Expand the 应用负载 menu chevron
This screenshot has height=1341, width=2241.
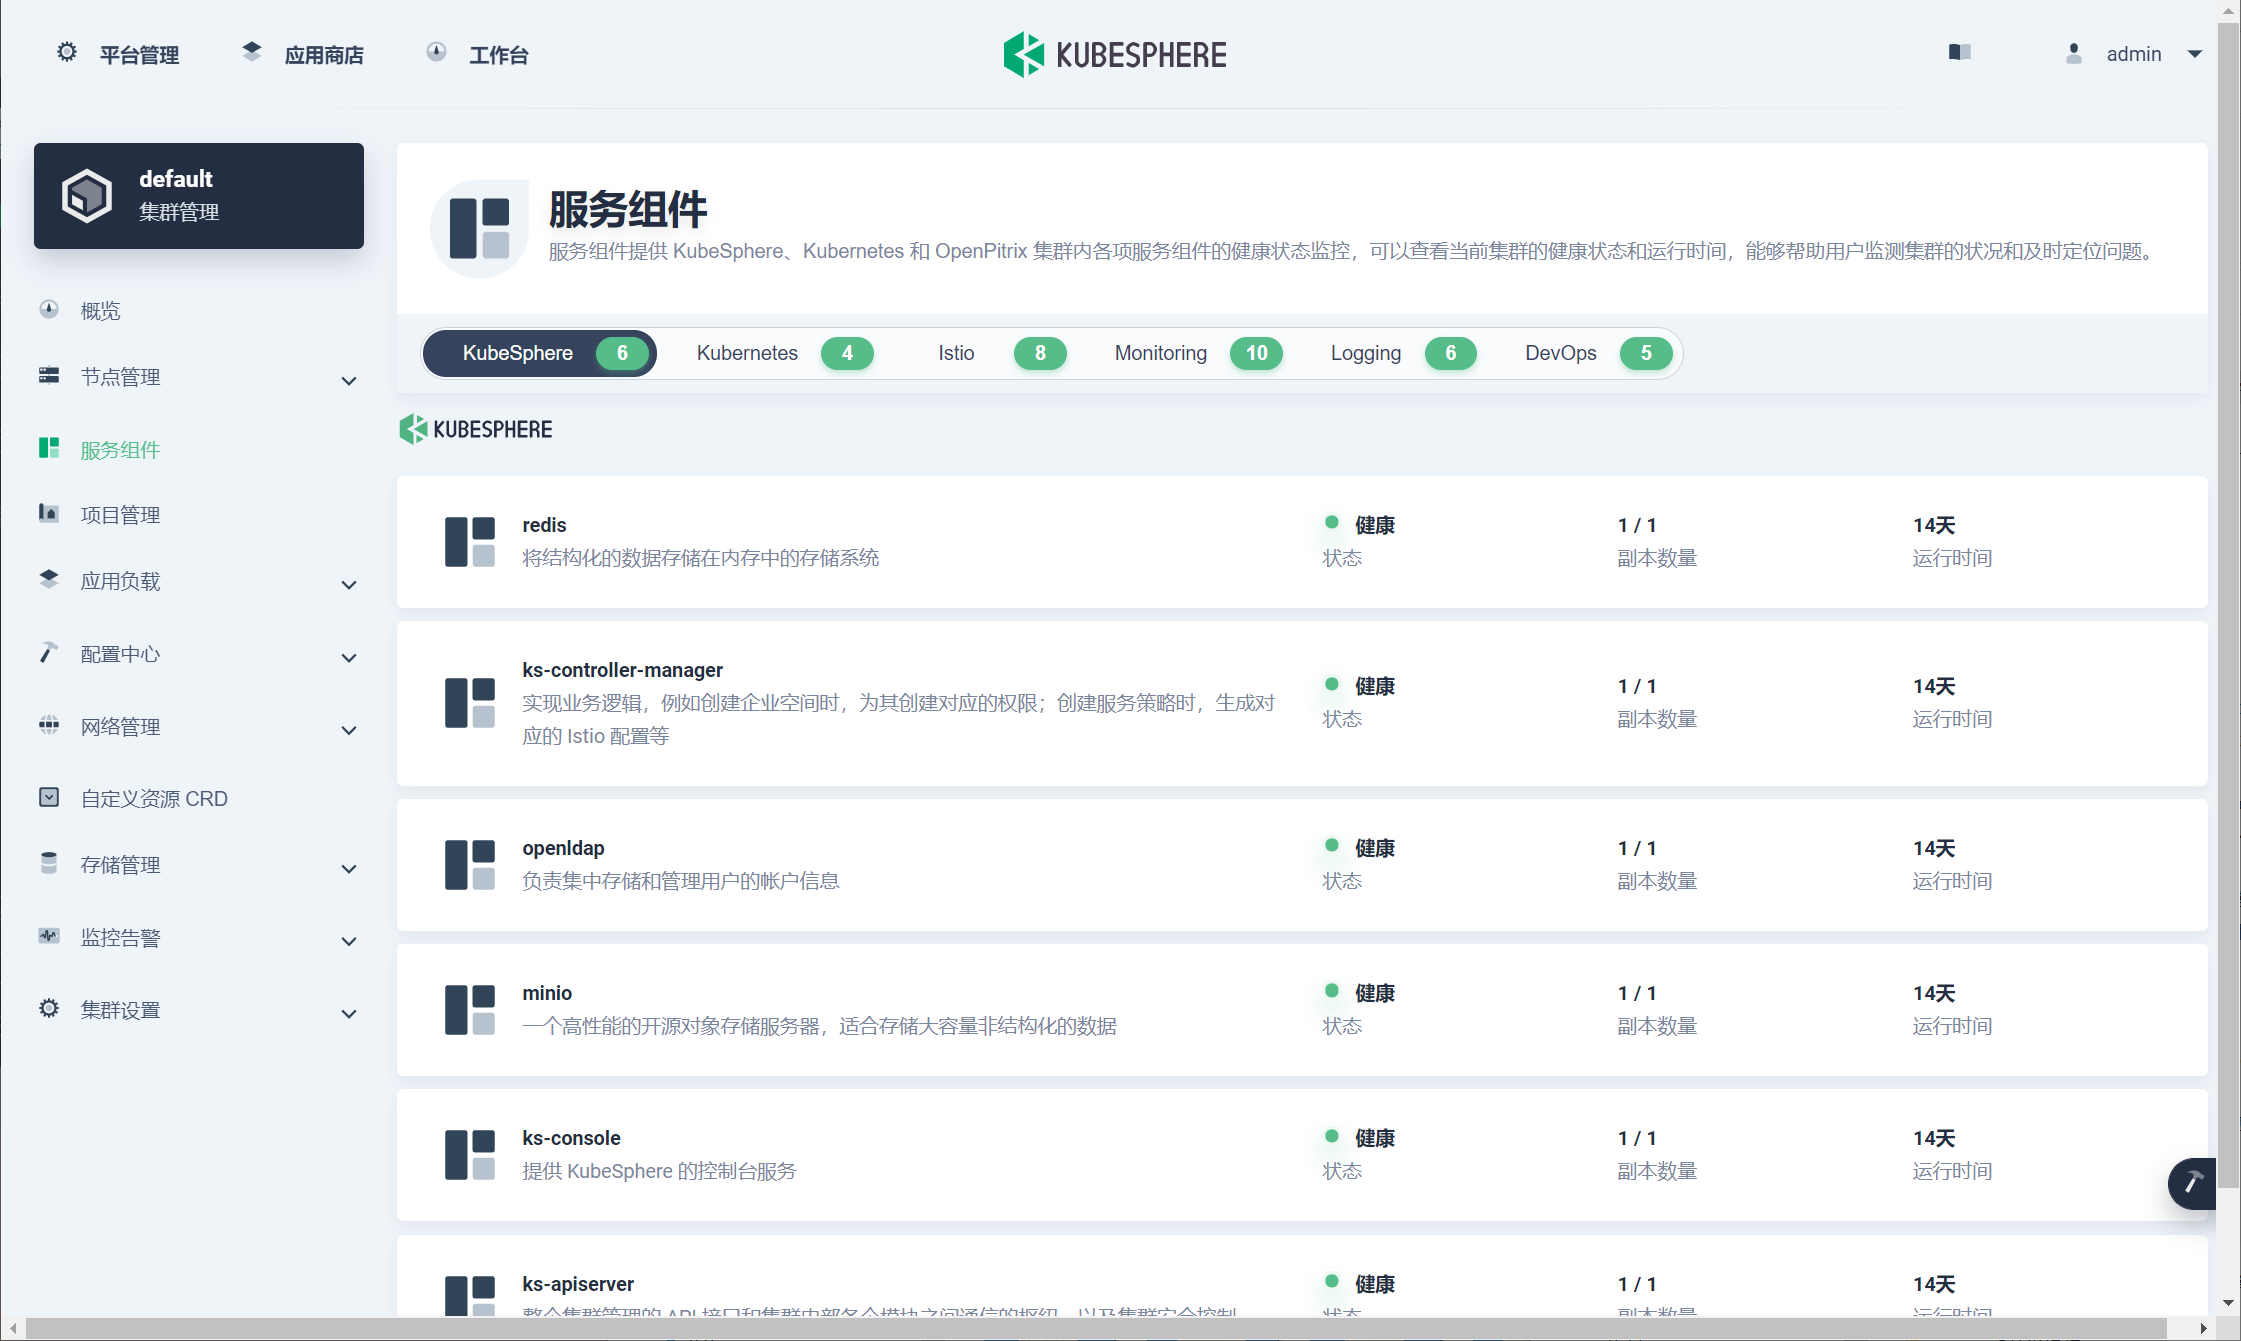[x=349, y=584]
